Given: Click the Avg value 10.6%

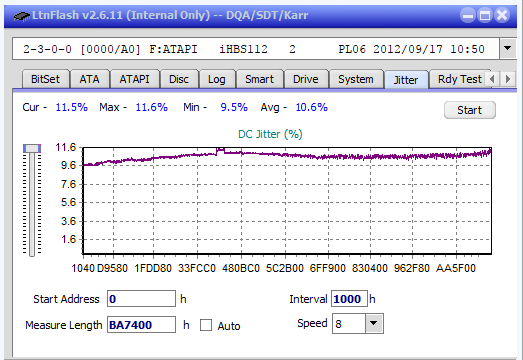Looking at the screenshot, I should point(312,107).
